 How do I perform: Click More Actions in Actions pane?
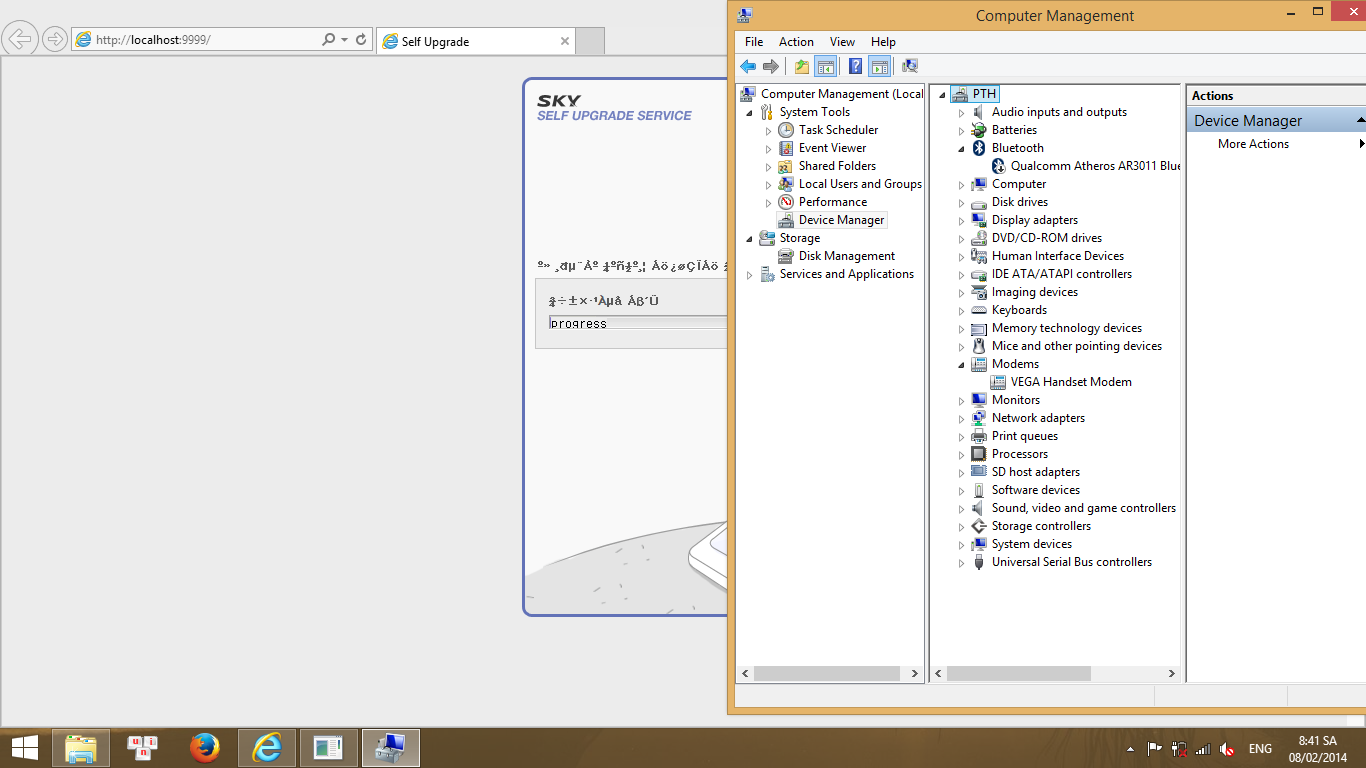[x=1253, y=144]
